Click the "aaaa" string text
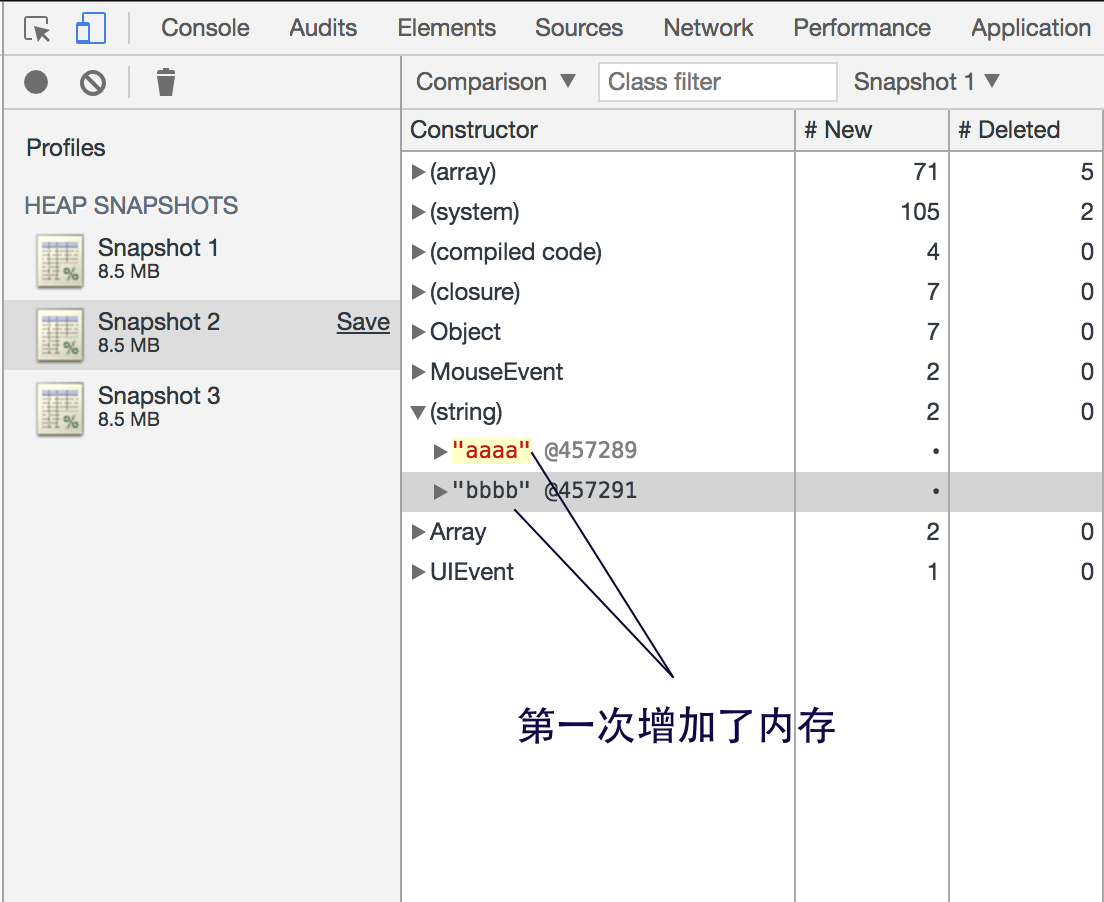 pyautogui.click(x=491, y=450)
